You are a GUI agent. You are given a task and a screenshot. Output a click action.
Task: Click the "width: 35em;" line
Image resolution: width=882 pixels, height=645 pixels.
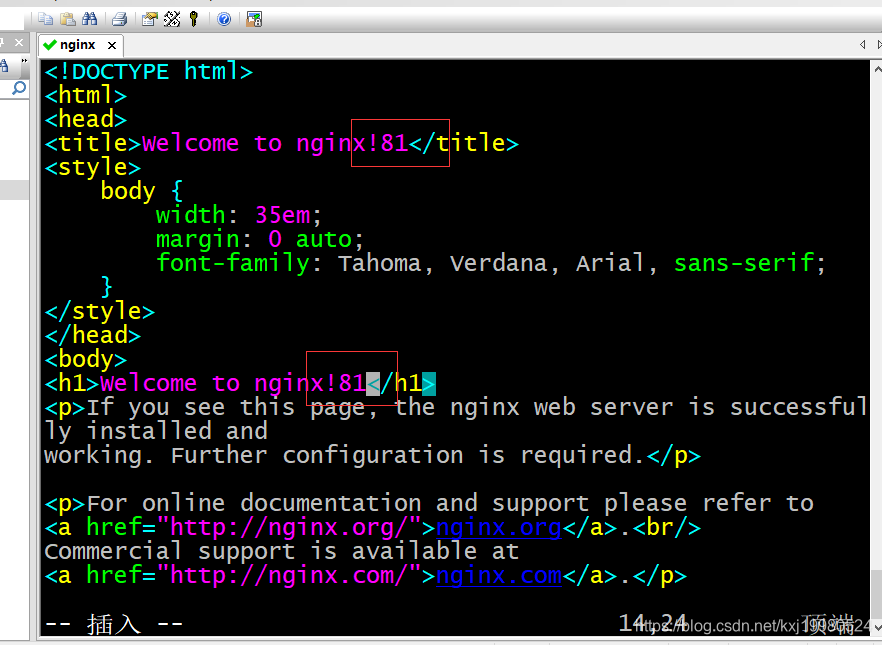click(x=239, y=215)
